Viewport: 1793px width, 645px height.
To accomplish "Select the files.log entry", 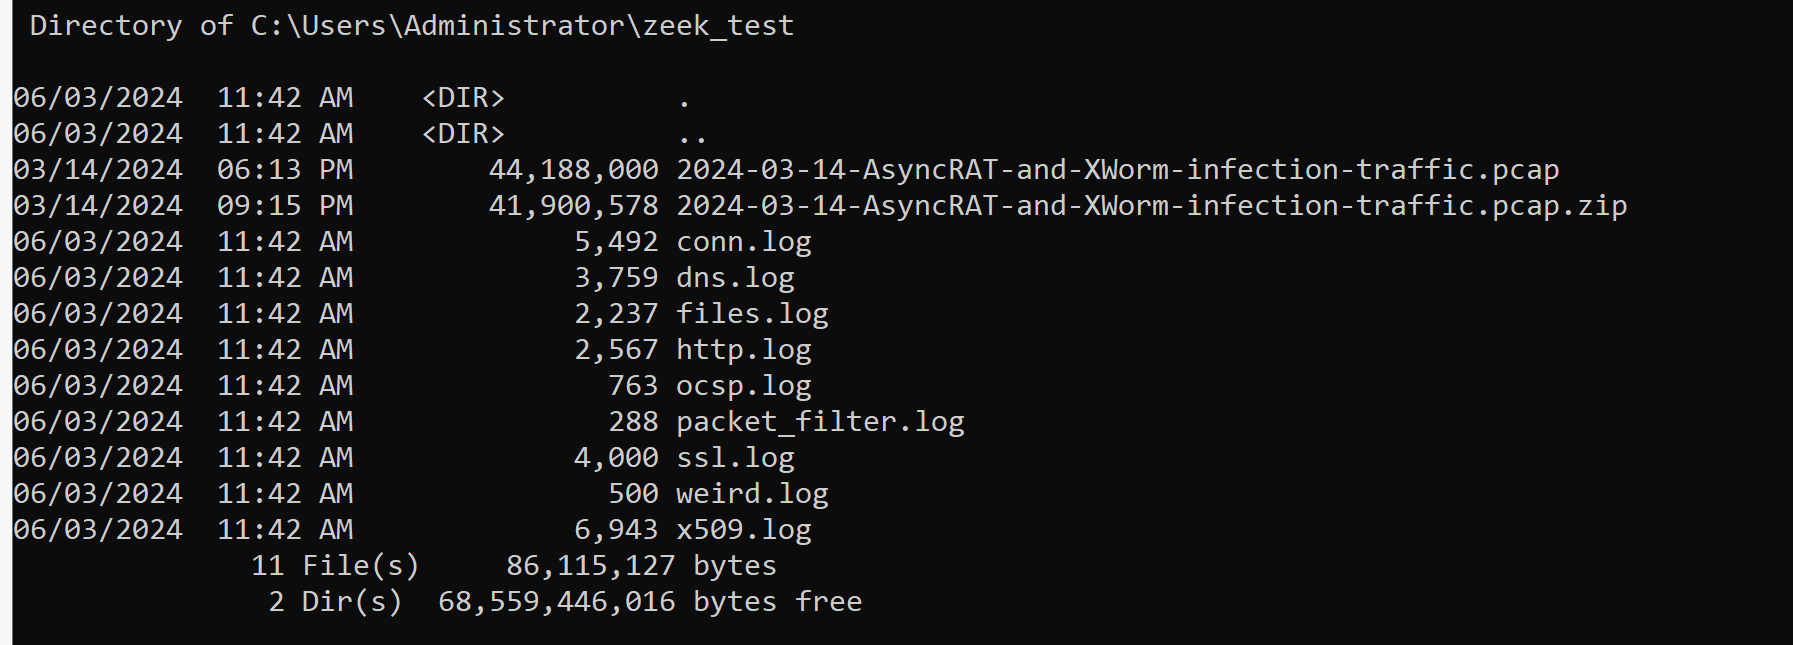I will point(753,314).
